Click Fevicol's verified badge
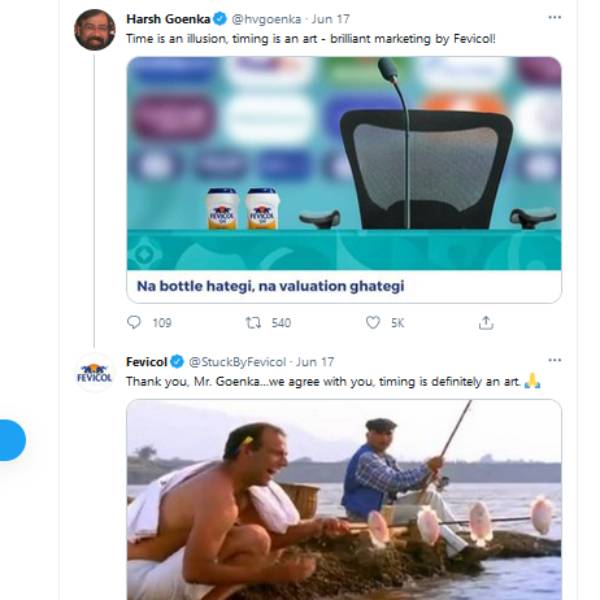 tap(176, 361)
